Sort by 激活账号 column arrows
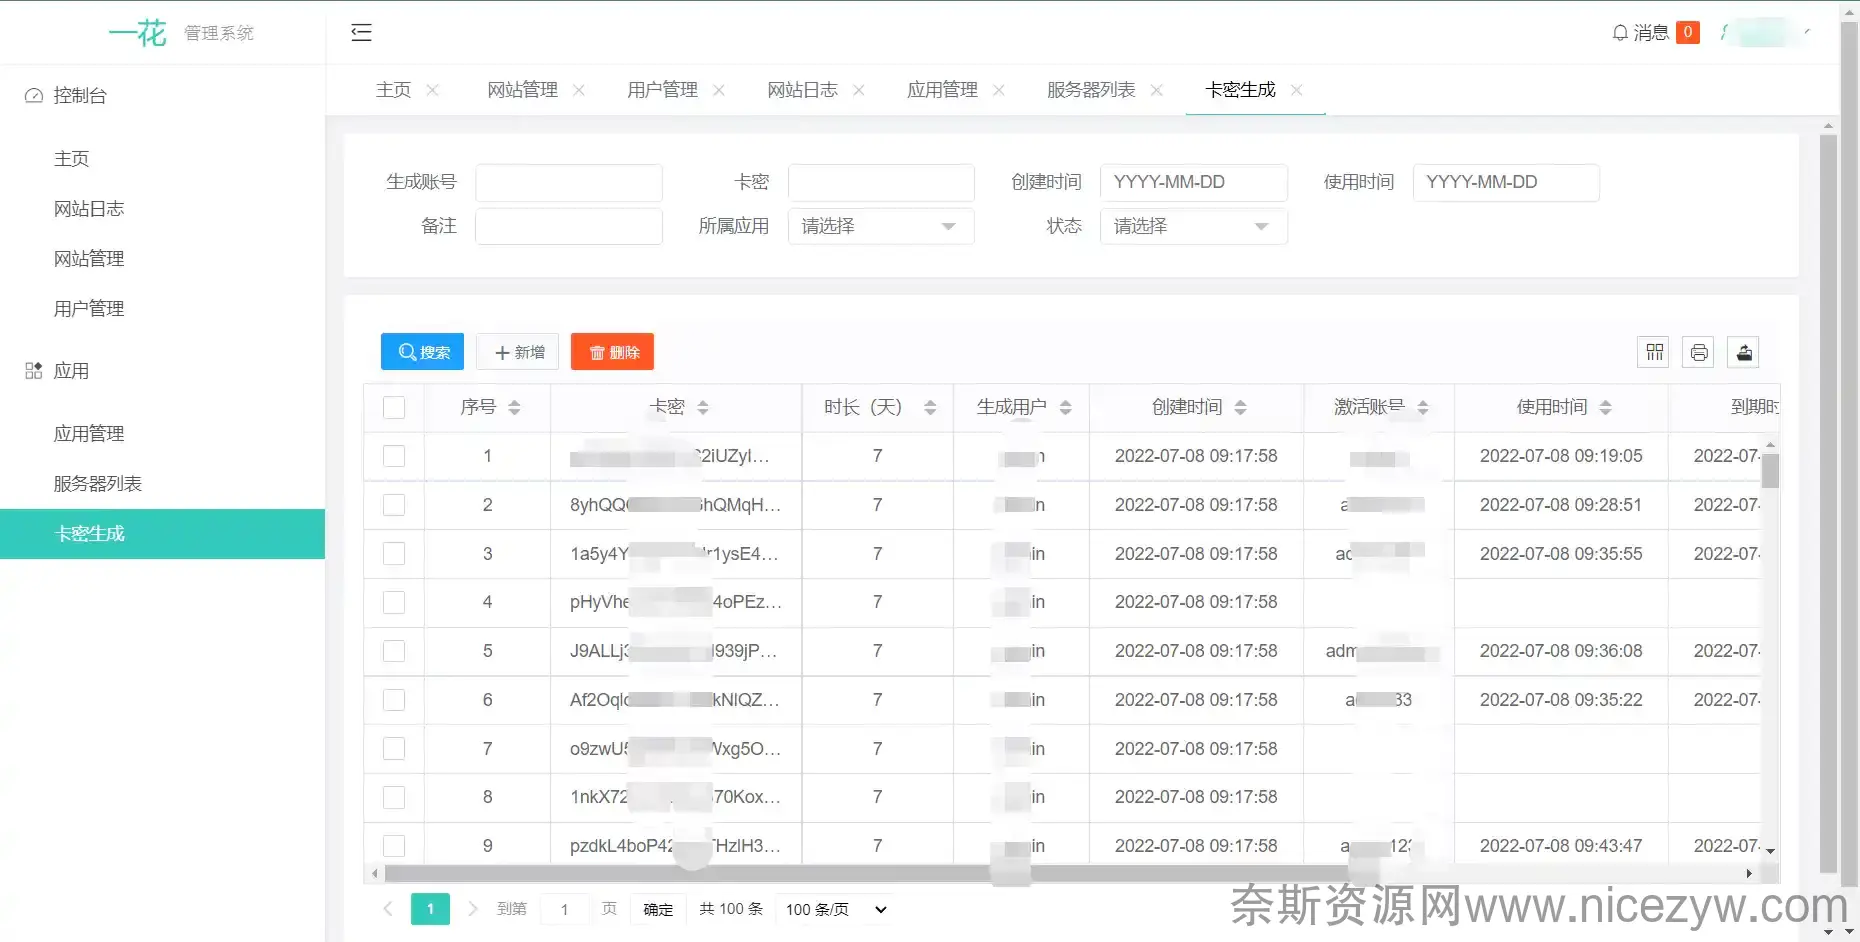The width and height of the screenshot is (1860, 942). pyautogui.click(x=1423, y=408)
